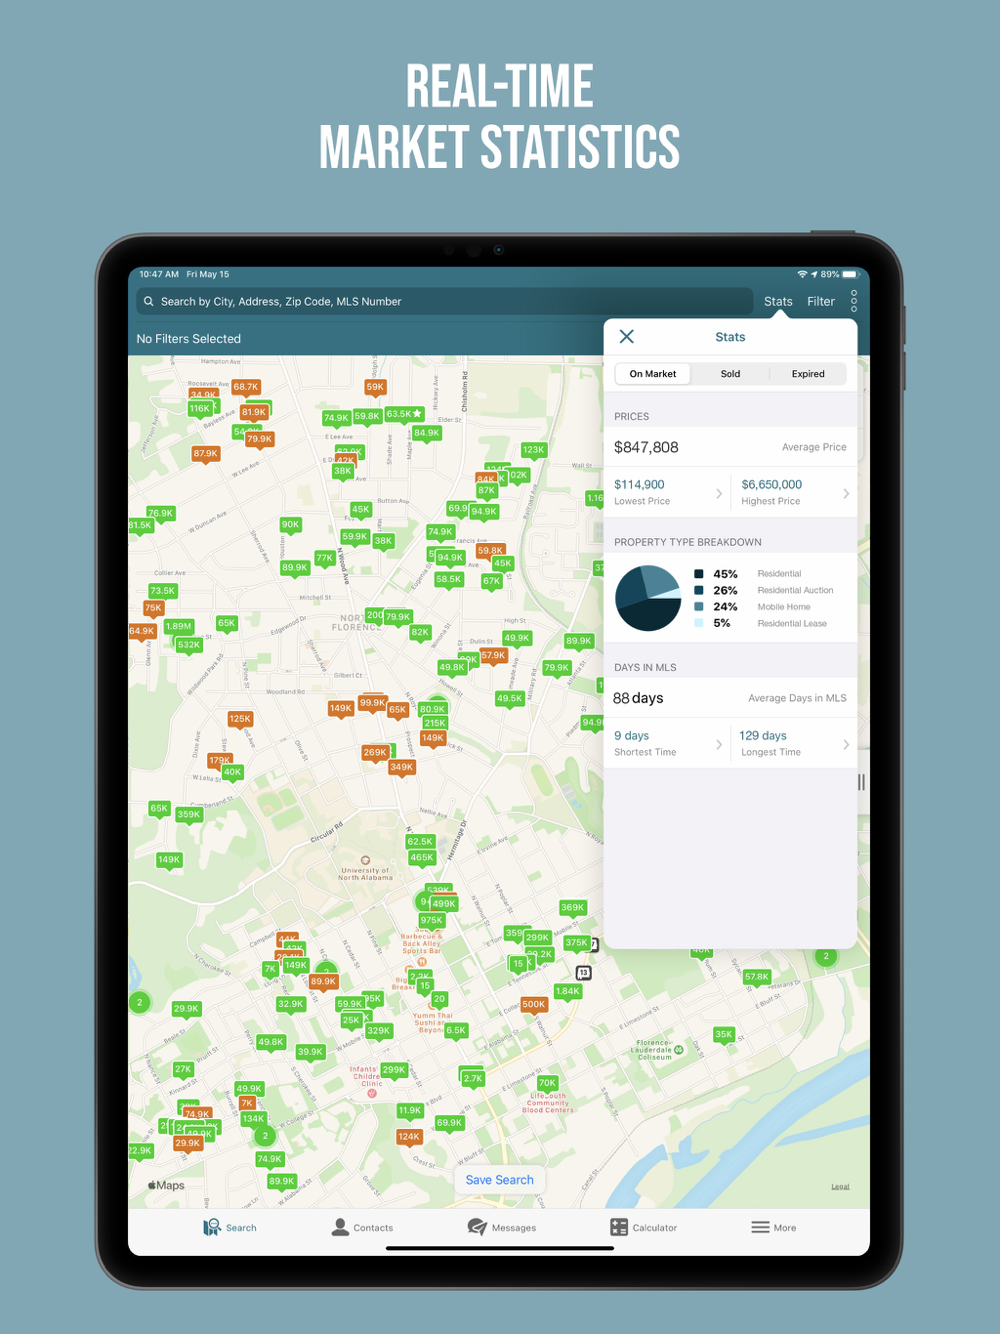This screenshot has width=1000, height=1334.
Task: Select the 63.5K starred listing pin
Action: pos(405,414)
